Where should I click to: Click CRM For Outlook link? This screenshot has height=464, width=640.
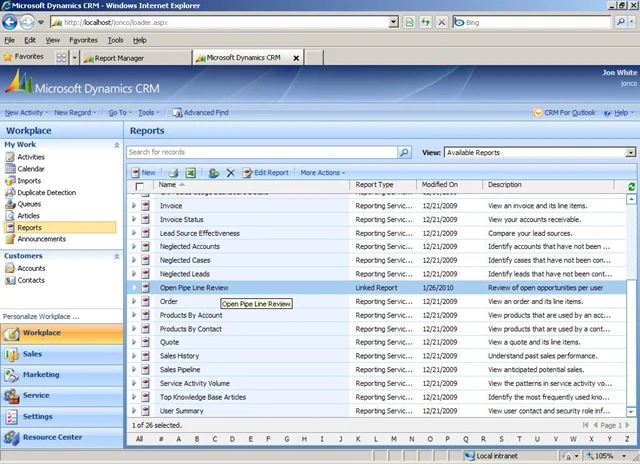coord(564,112)
